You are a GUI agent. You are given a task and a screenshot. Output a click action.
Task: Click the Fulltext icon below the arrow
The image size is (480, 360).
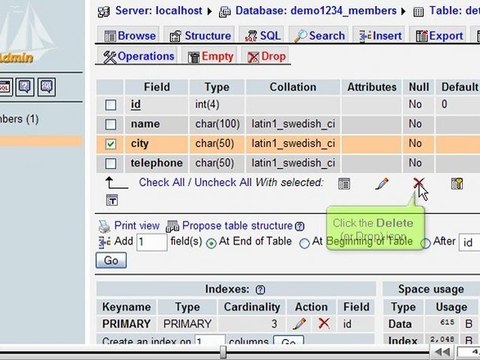click(x=112, y=200)
